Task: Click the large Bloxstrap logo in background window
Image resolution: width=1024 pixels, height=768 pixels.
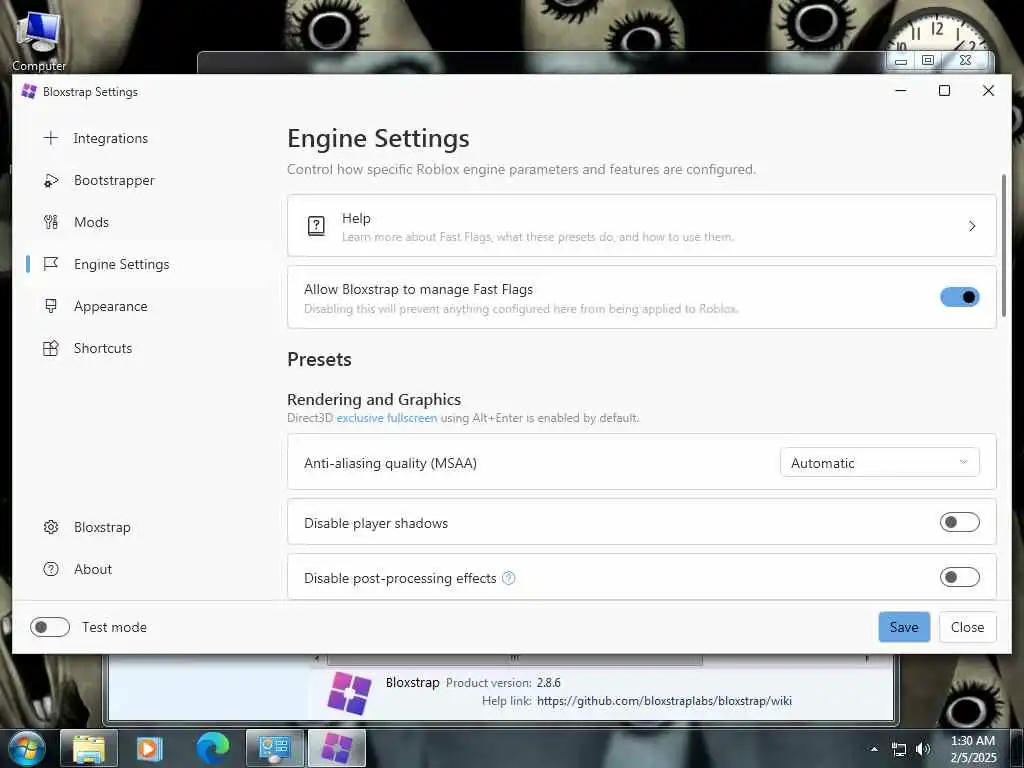Action: click(349, 693)
